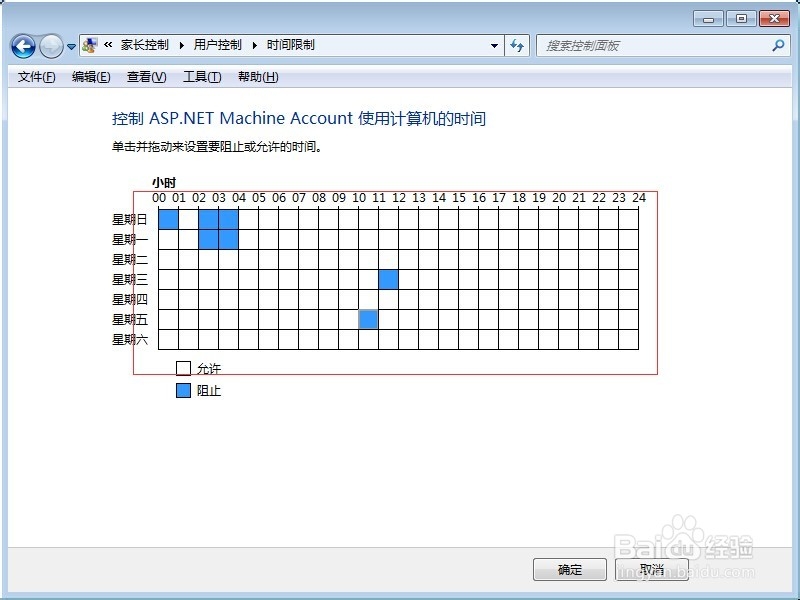Click the search magnifier icon
The height and width of the screenshot is (600, 800).
pyautogui.click(x=775, y=46)
